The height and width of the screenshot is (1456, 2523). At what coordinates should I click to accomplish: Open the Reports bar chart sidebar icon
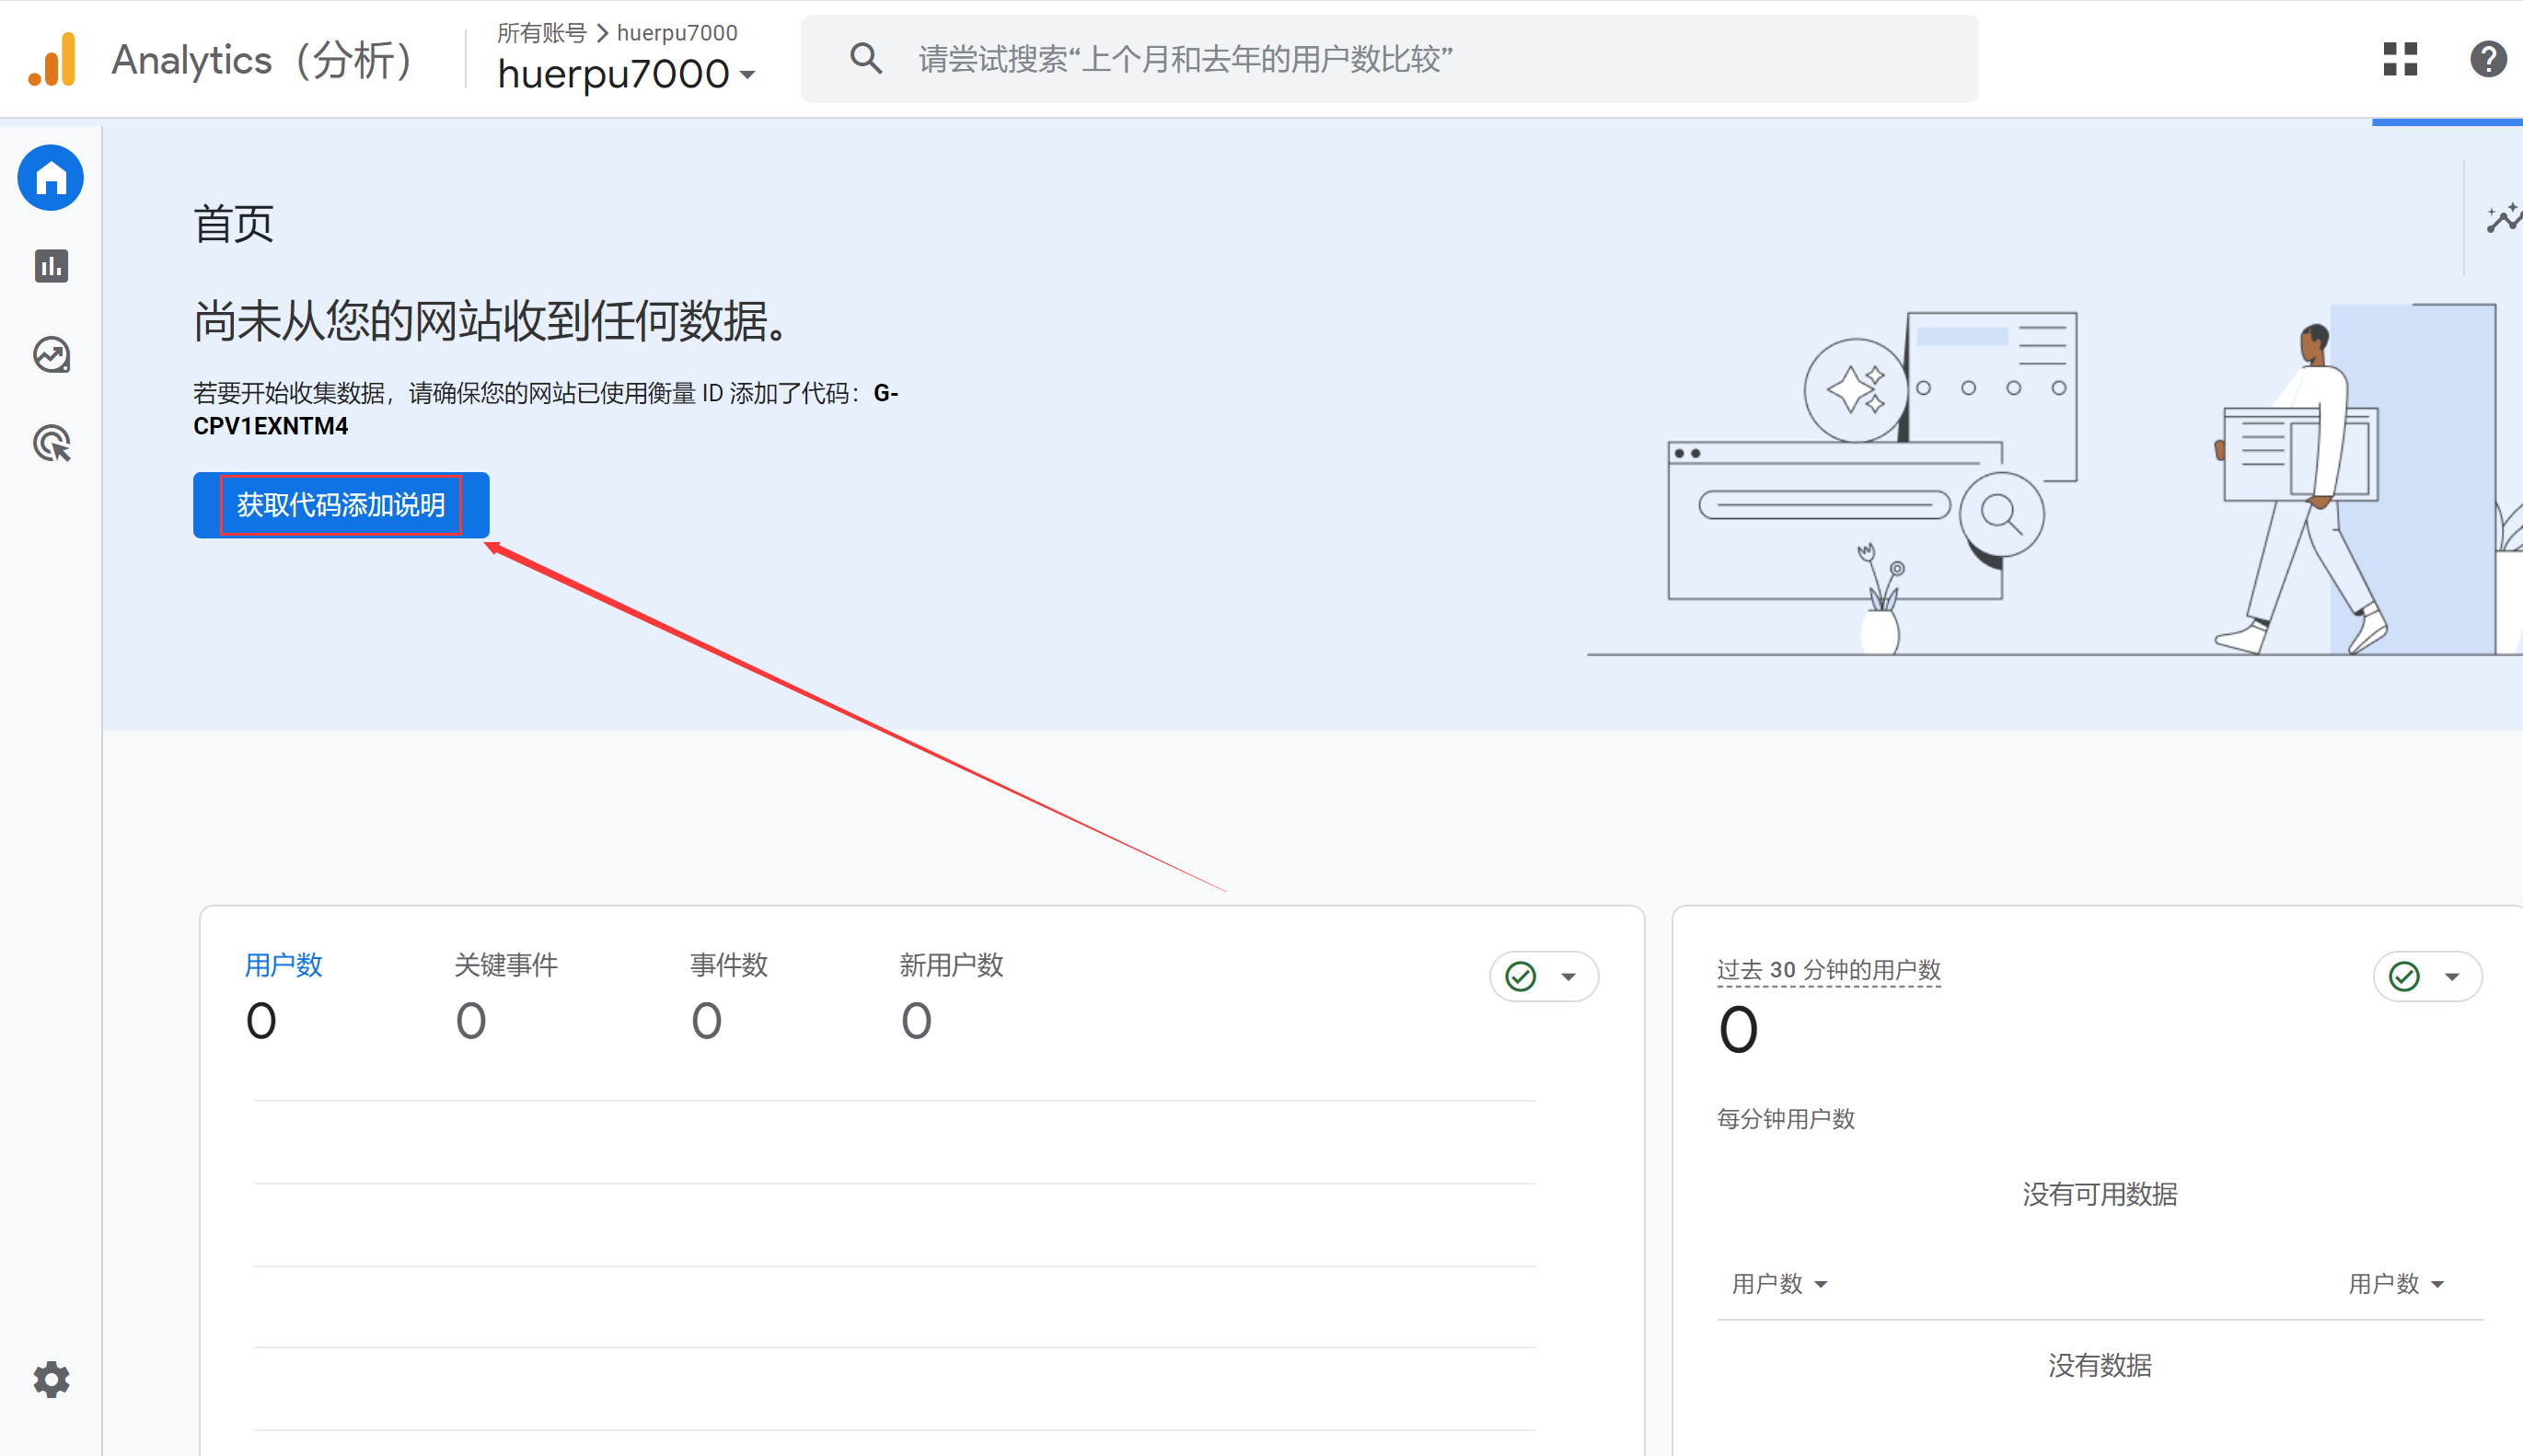click(51, 266)
